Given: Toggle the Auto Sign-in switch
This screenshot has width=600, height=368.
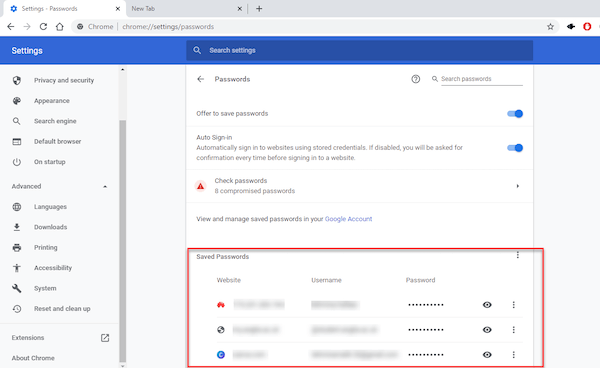Looking at the screenshot, I should coord(515,148).
